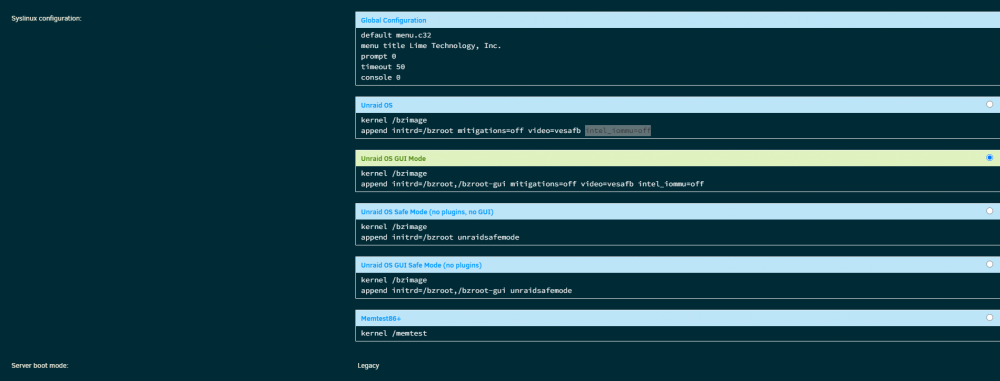Select the Unraid OS Safe Mode radio button
Viewport: 1000px width, 381px height.
[x=989, y=211]
